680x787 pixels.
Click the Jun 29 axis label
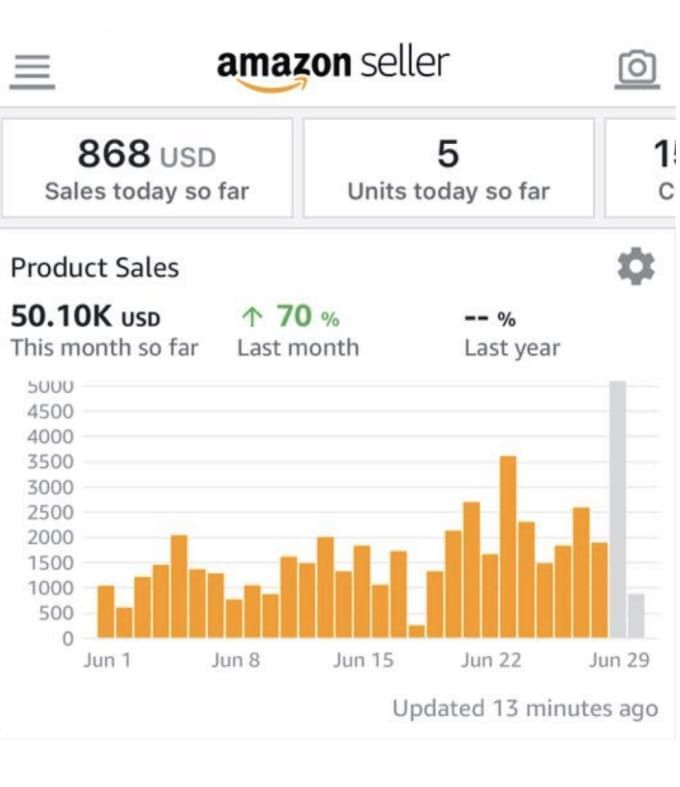pos(619,660)
